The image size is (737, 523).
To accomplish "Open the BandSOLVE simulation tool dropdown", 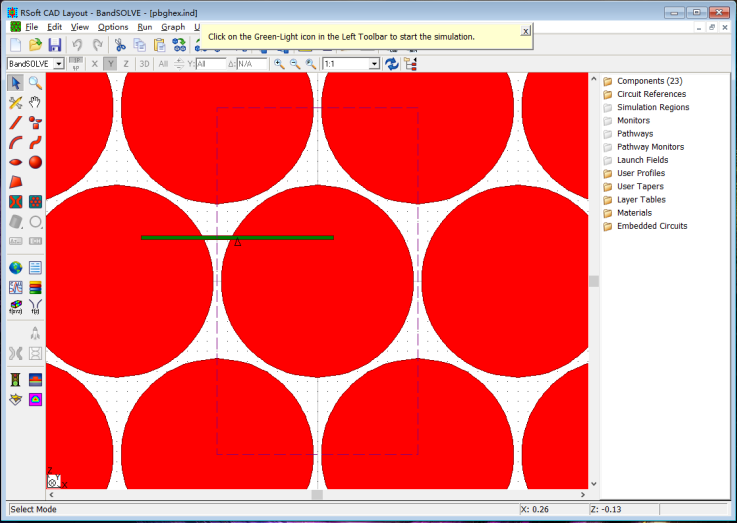I will click(x=59, y=64).
